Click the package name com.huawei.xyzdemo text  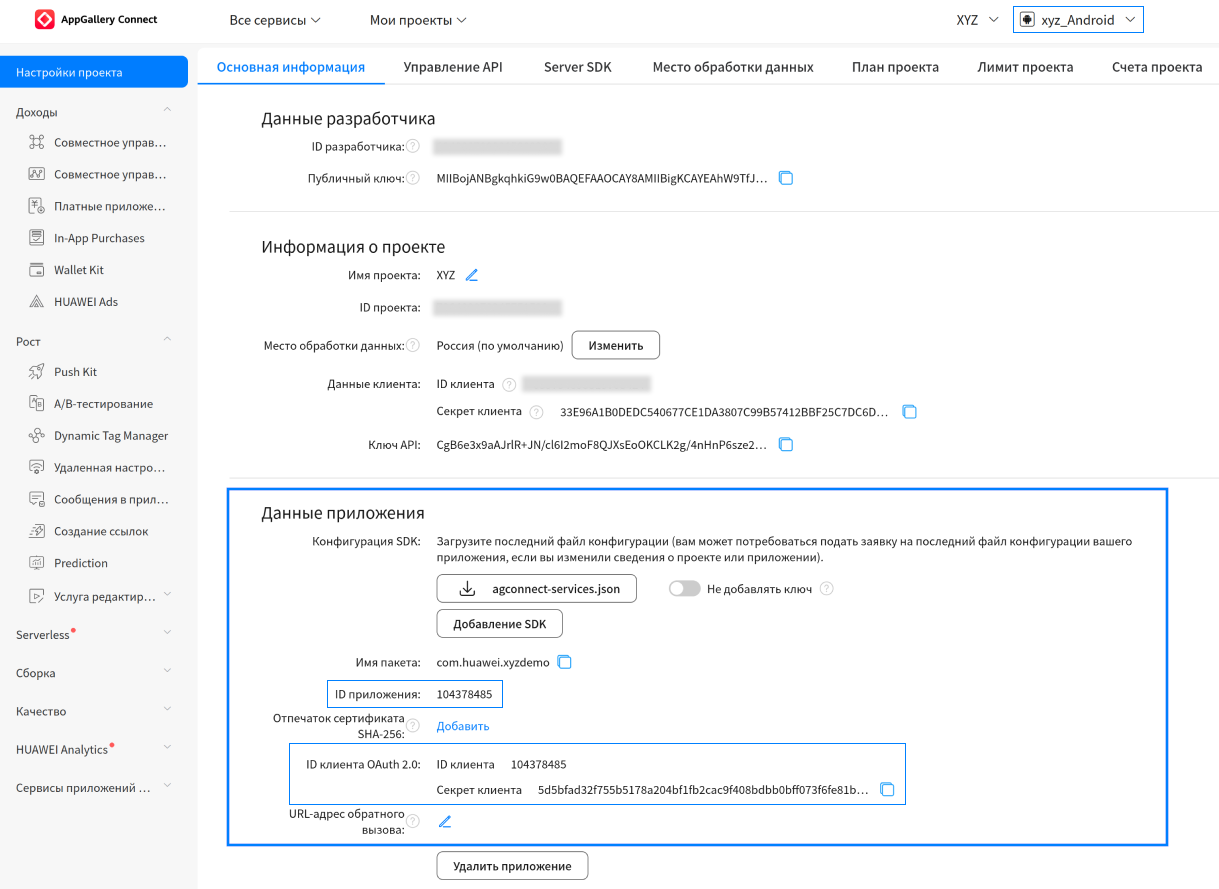(x=493, y=662)
